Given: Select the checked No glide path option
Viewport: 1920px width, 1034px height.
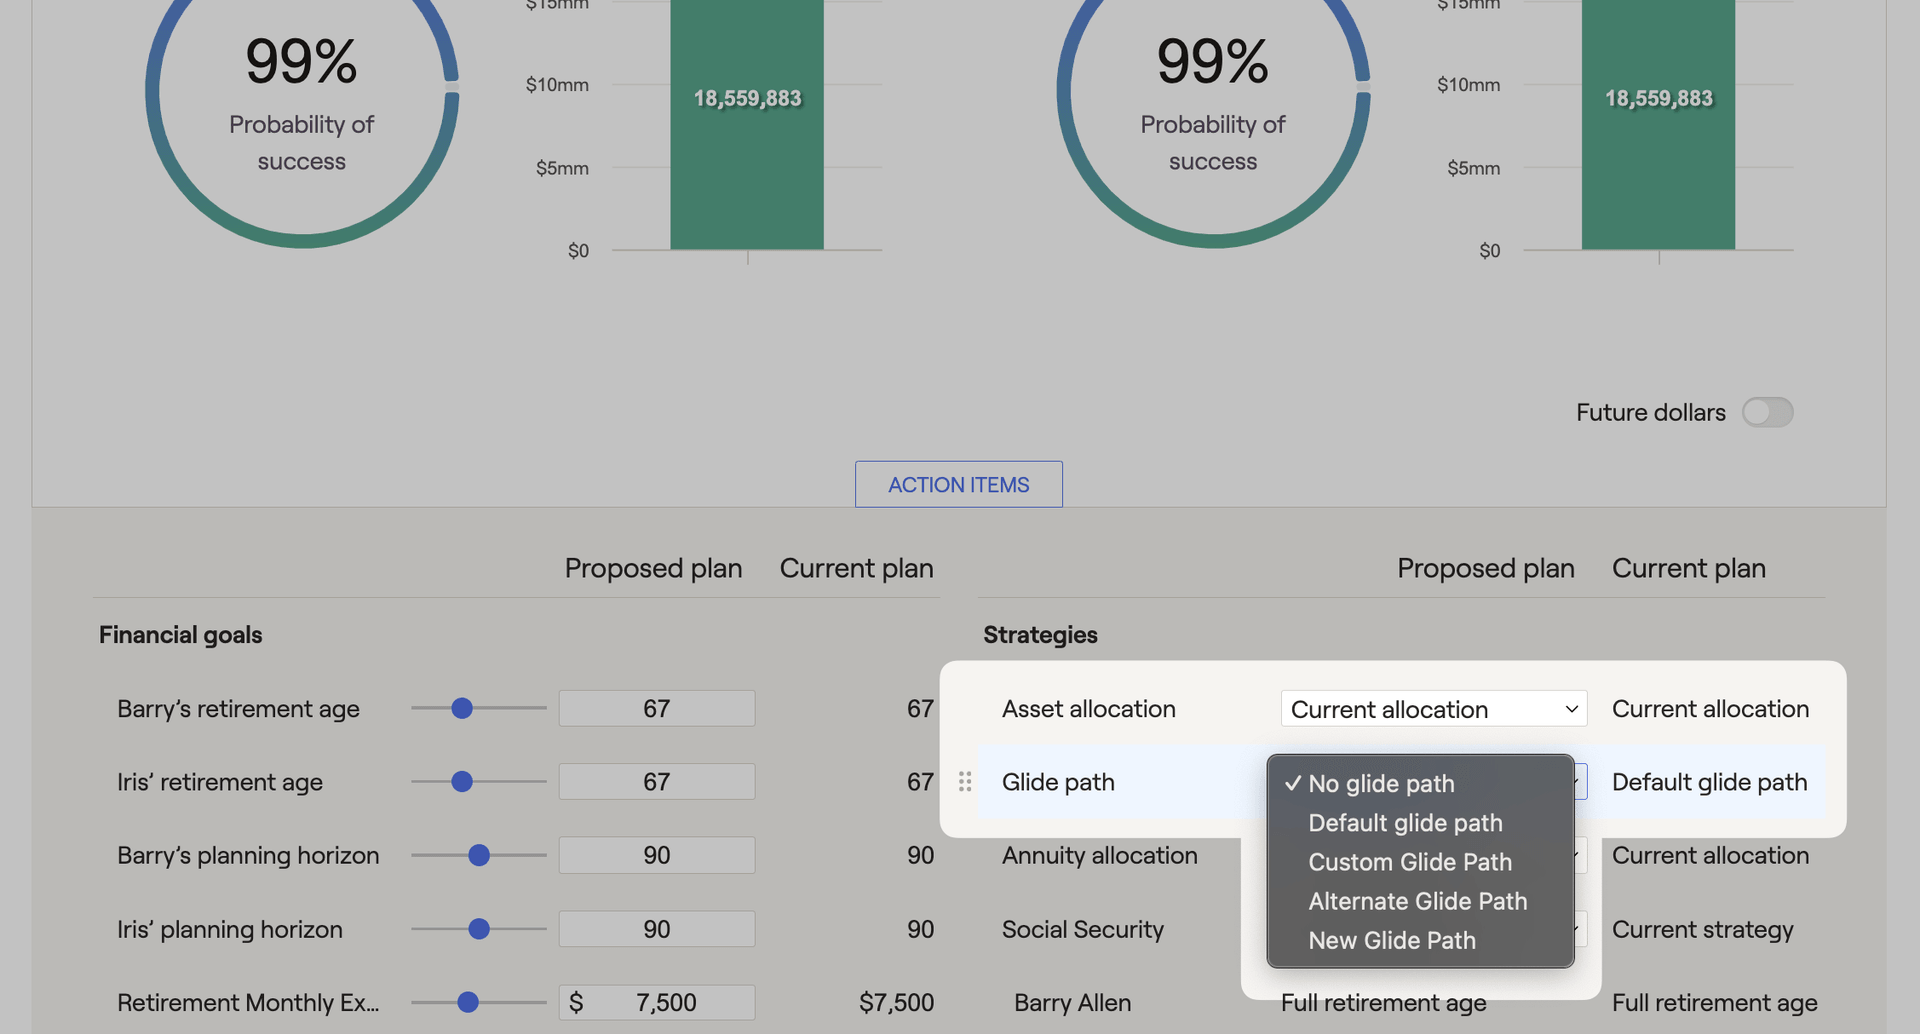Looking at the screenshot, I should pyautogui.click(x=1381, y=784).
